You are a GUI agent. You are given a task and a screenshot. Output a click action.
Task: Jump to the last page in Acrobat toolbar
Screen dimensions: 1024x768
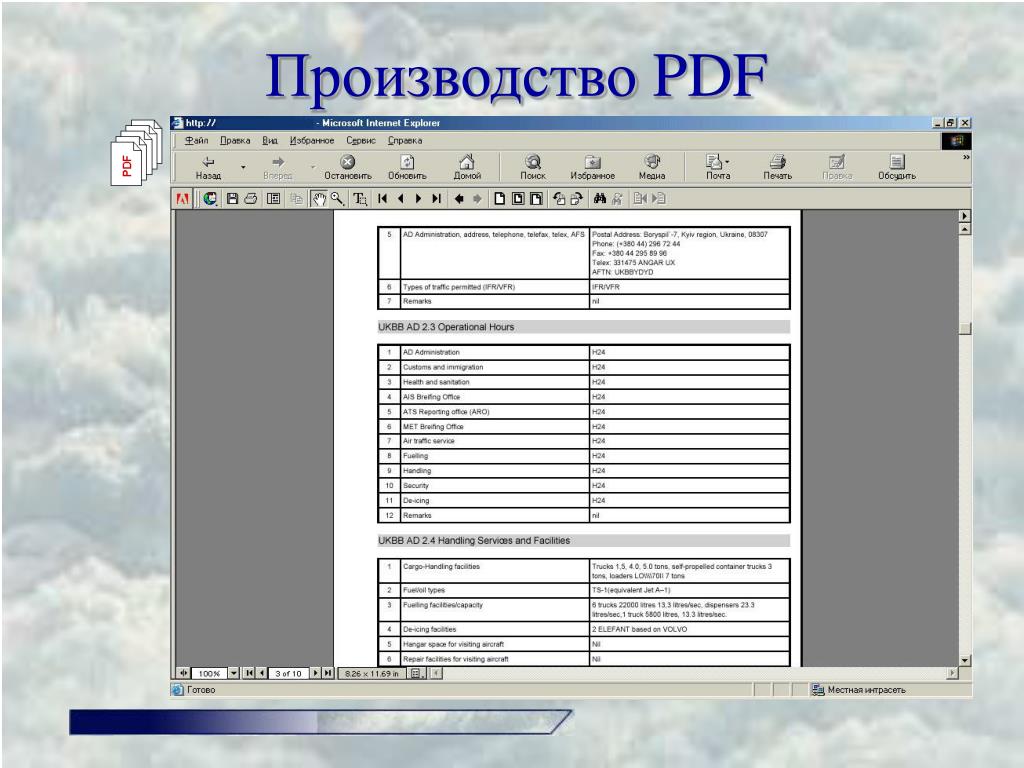click(x=437, y=199)
